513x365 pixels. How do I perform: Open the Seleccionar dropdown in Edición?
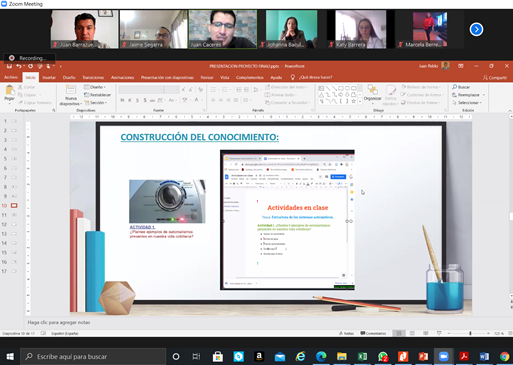[467, 103]
